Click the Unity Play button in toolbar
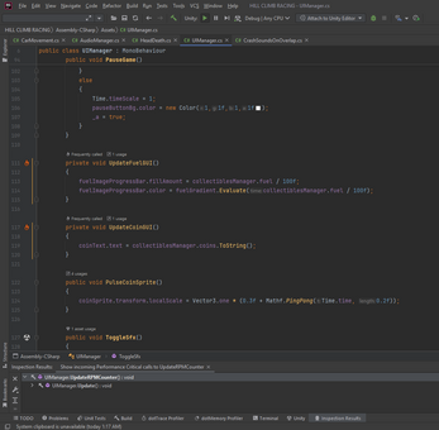The image size is (439, 430). pyautogui.click(x=205, y=18)
